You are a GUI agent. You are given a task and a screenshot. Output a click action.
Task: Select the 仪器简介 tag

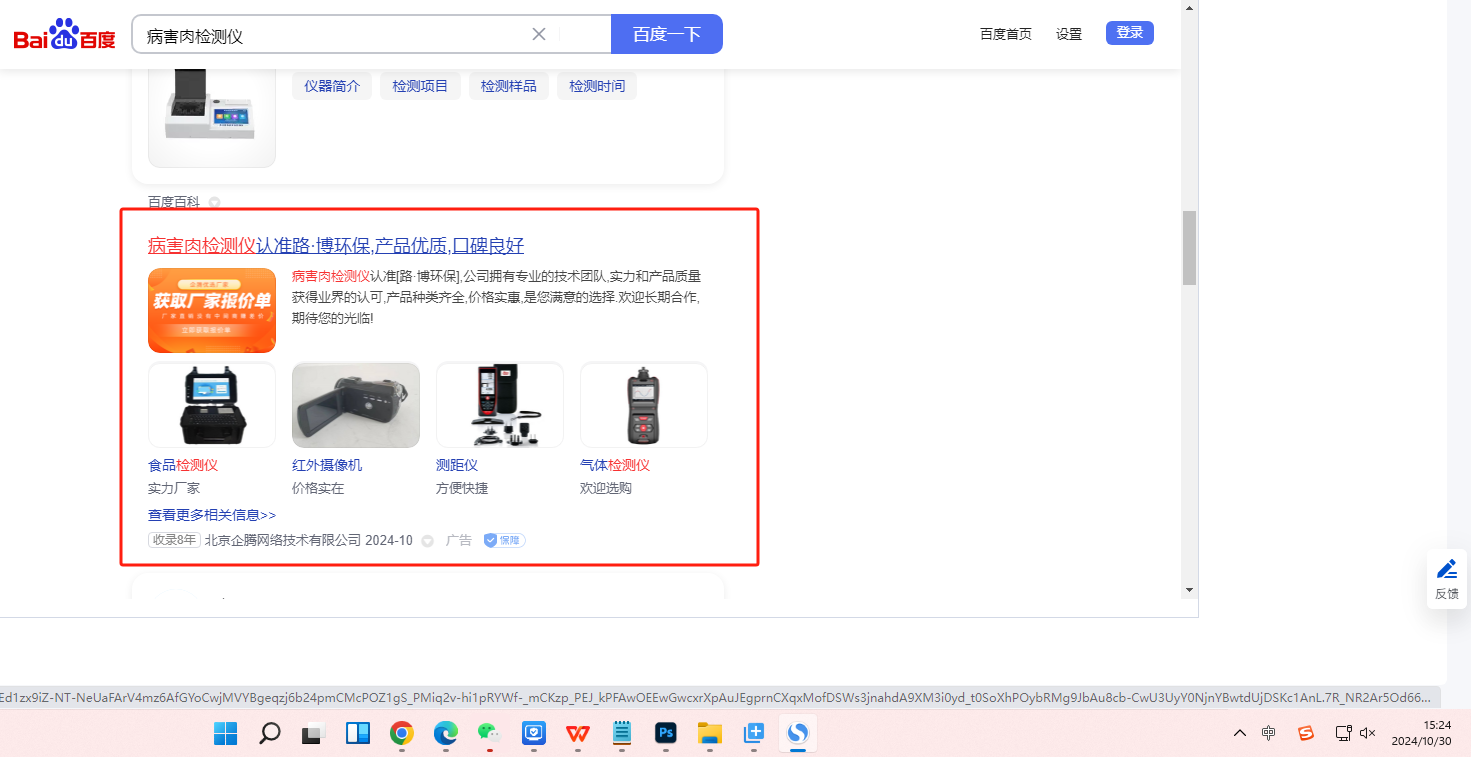332,86
